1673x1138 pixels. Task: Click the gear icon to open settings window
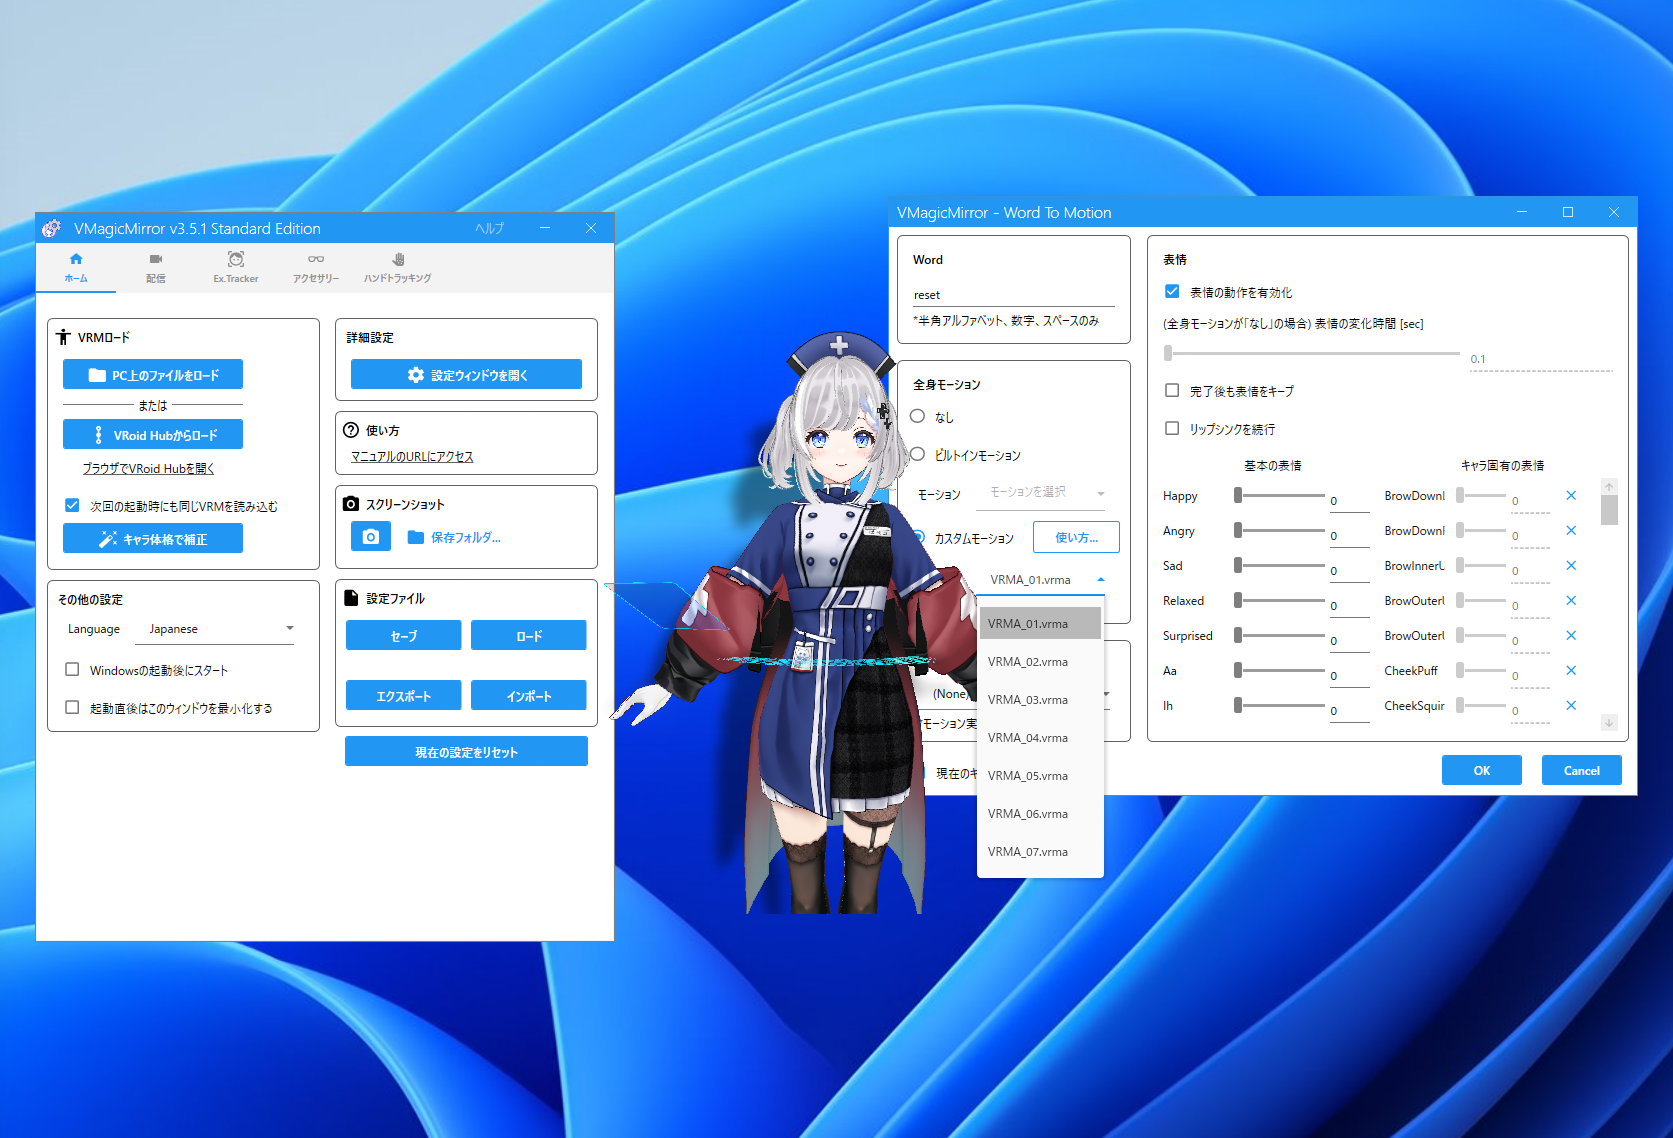click(x=414, y=374)
